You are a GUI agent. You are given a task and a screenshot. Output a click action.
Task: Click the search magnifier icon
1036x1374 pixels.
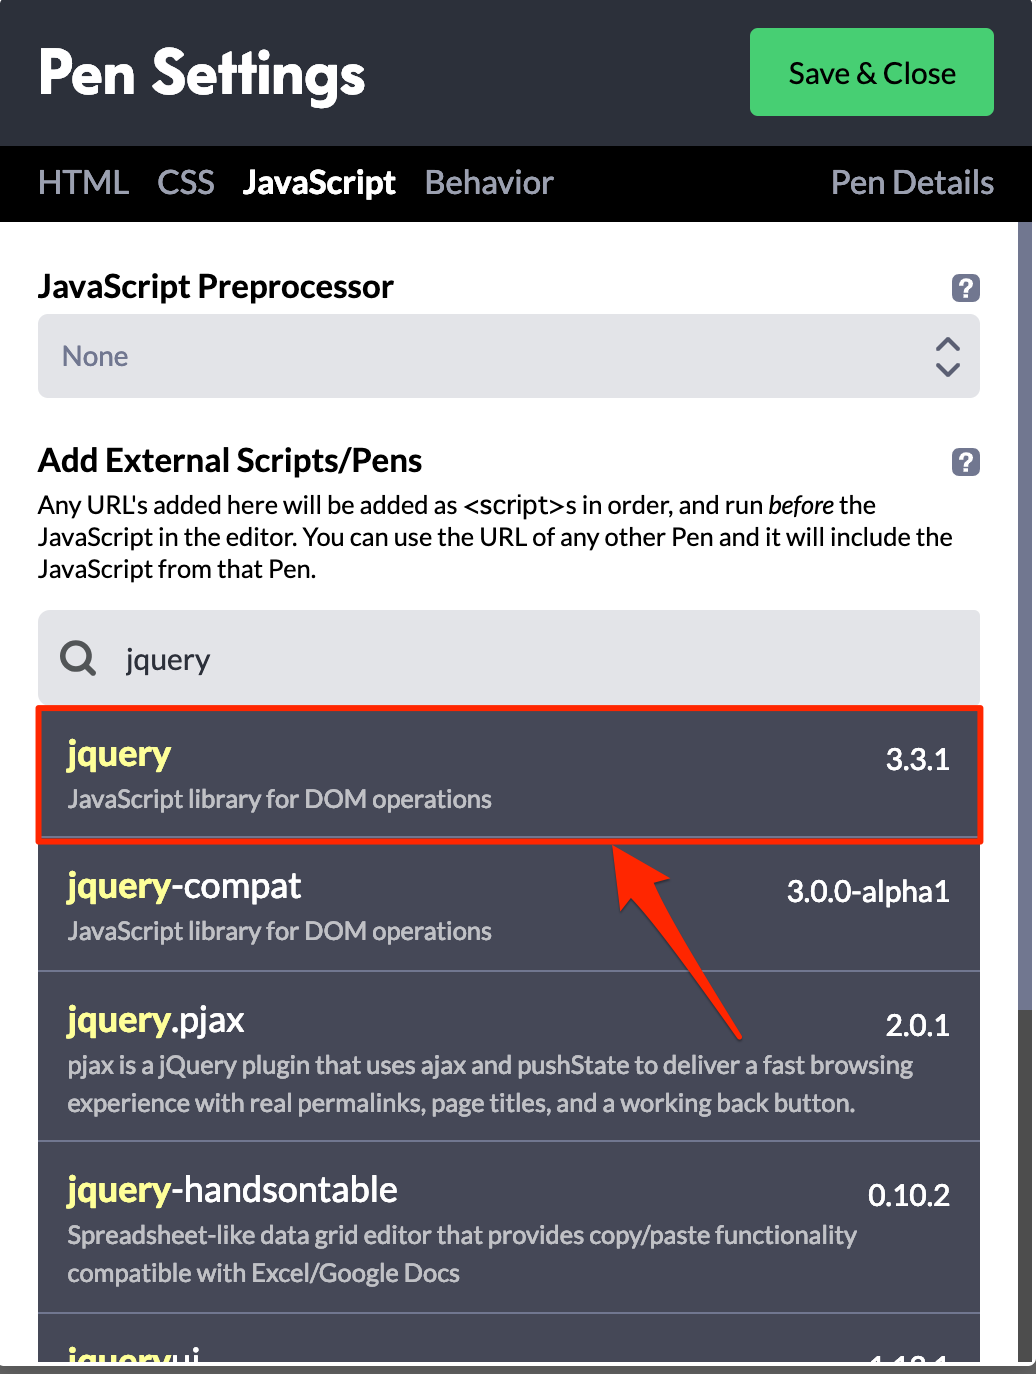pyautogui.click(x=78, y=658)
